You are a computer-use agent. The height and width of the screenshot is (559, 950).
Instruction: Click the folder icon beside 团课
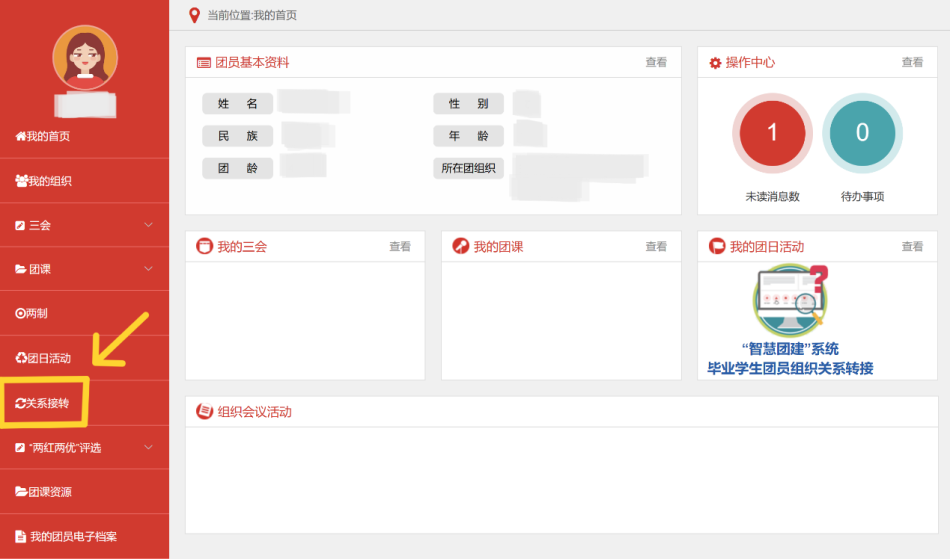pos(21,269)
